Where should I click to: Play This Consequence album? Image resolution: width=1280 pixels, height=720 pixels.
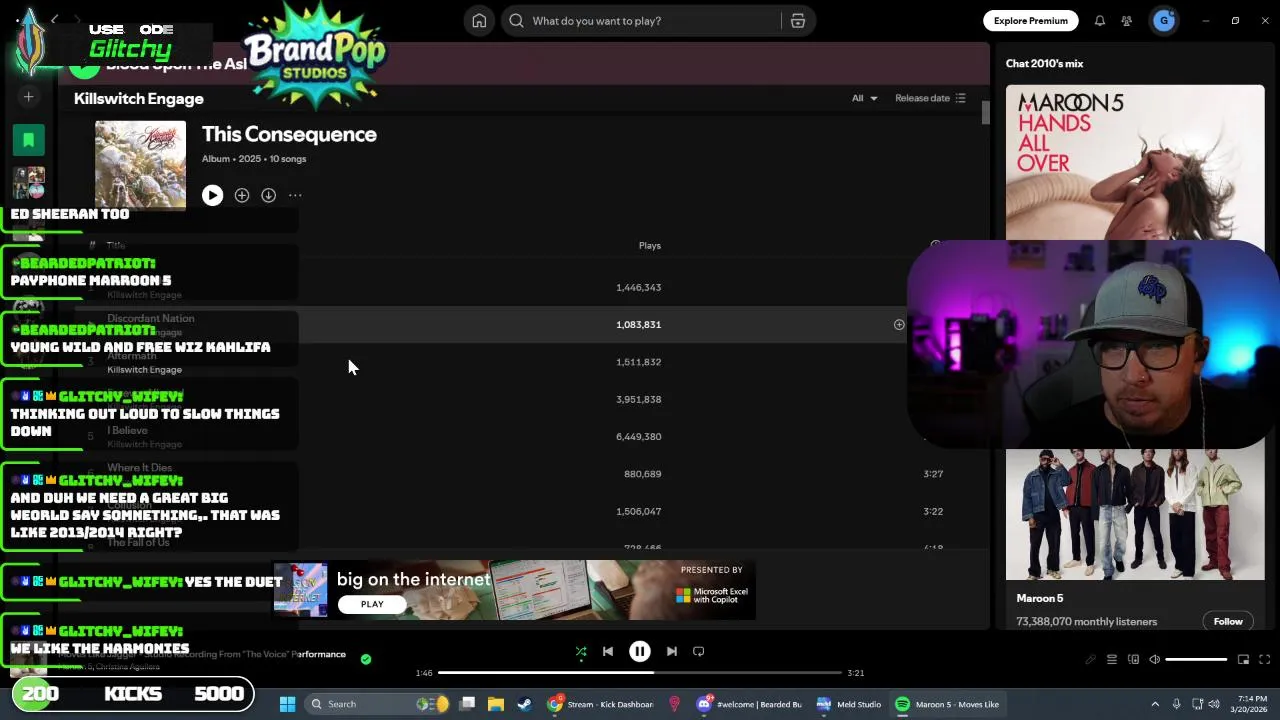pos(212,195)
